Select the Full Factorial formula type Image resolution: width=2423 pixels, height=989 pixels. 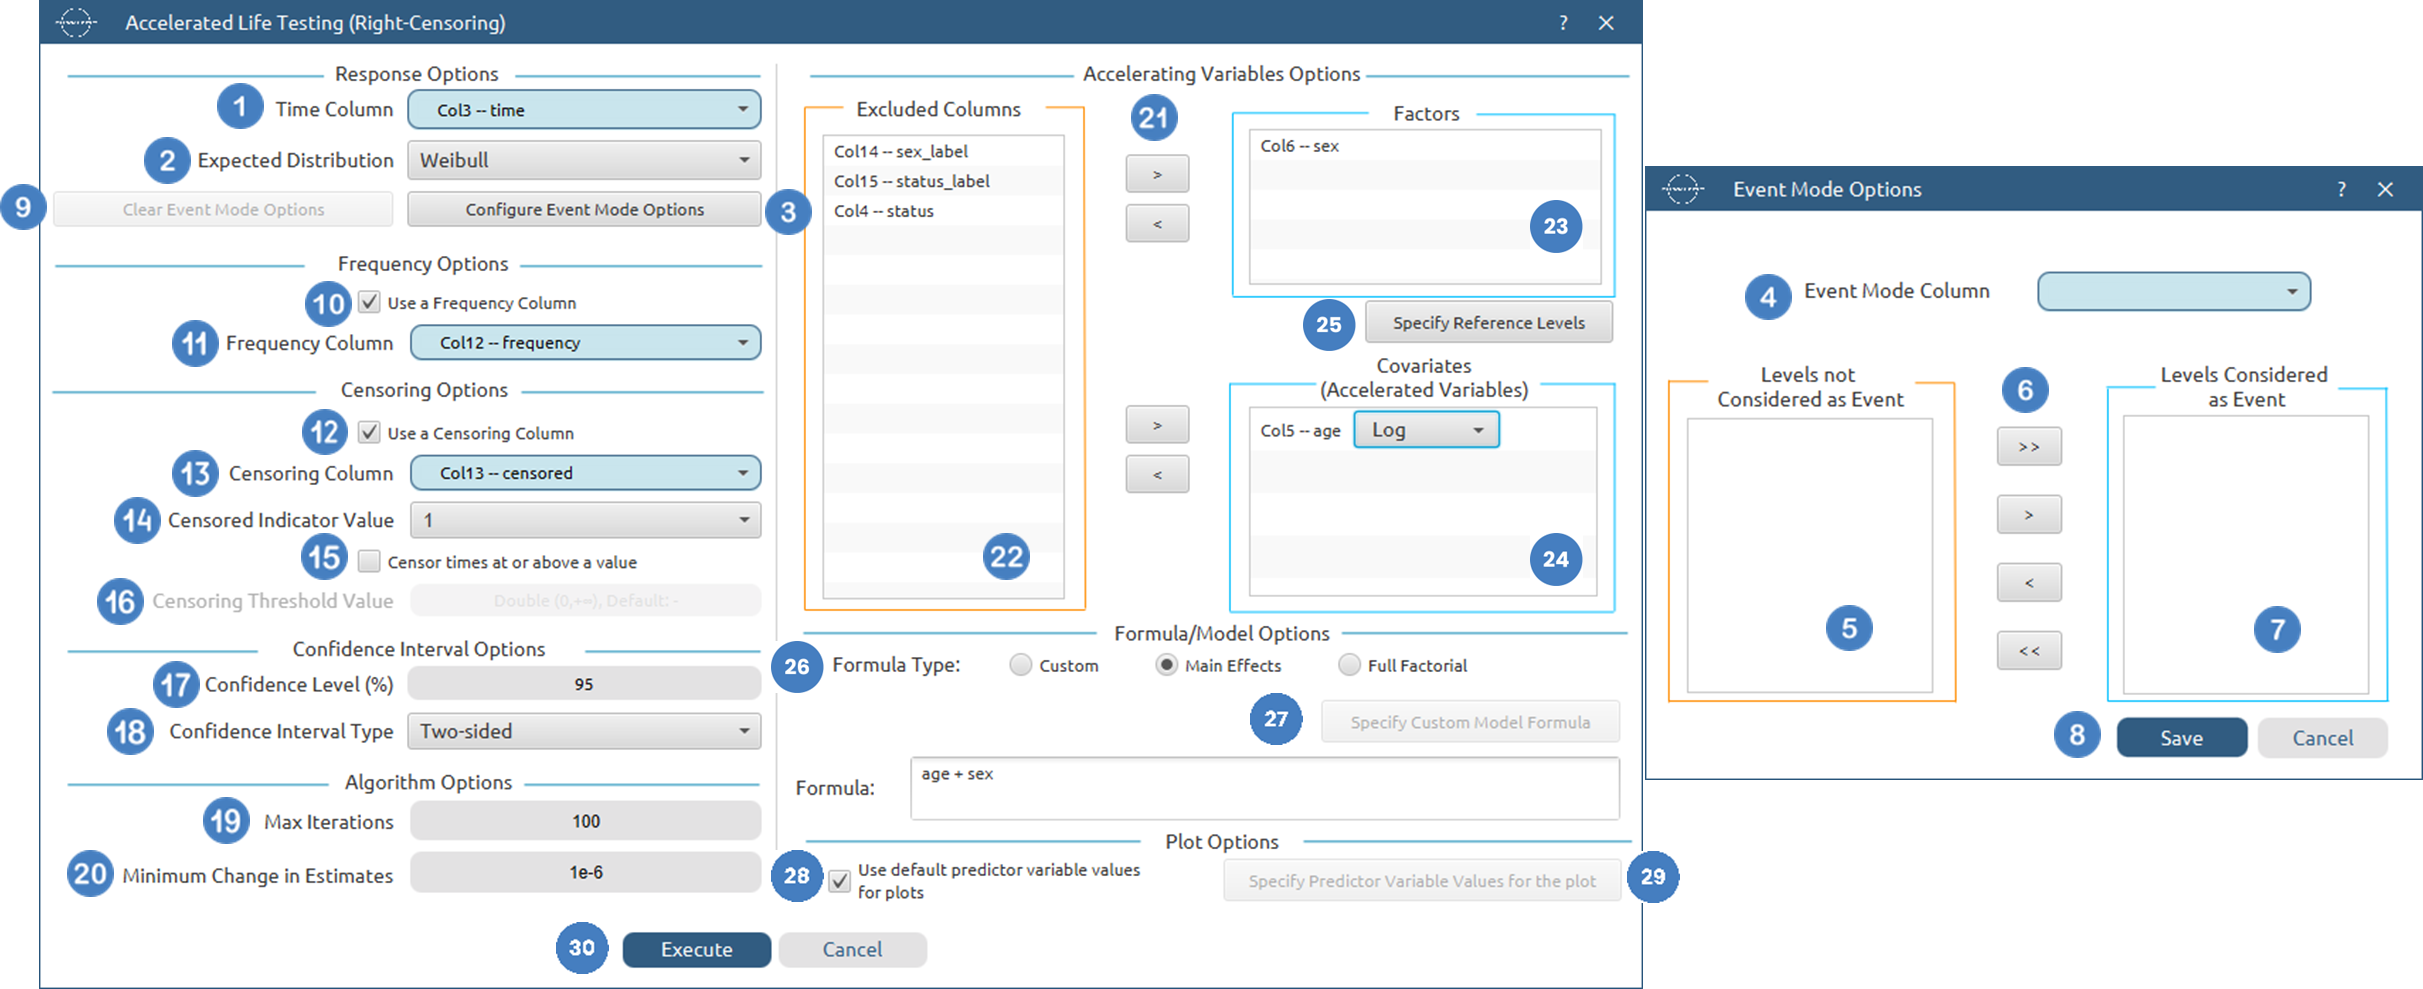[x=1349, y=665]
